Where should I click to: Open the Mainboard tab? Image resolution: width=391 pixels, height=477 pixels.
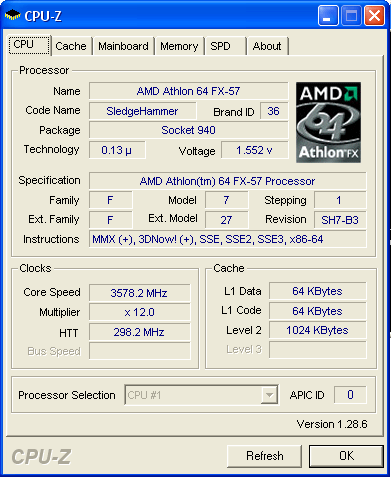point(123,46)
